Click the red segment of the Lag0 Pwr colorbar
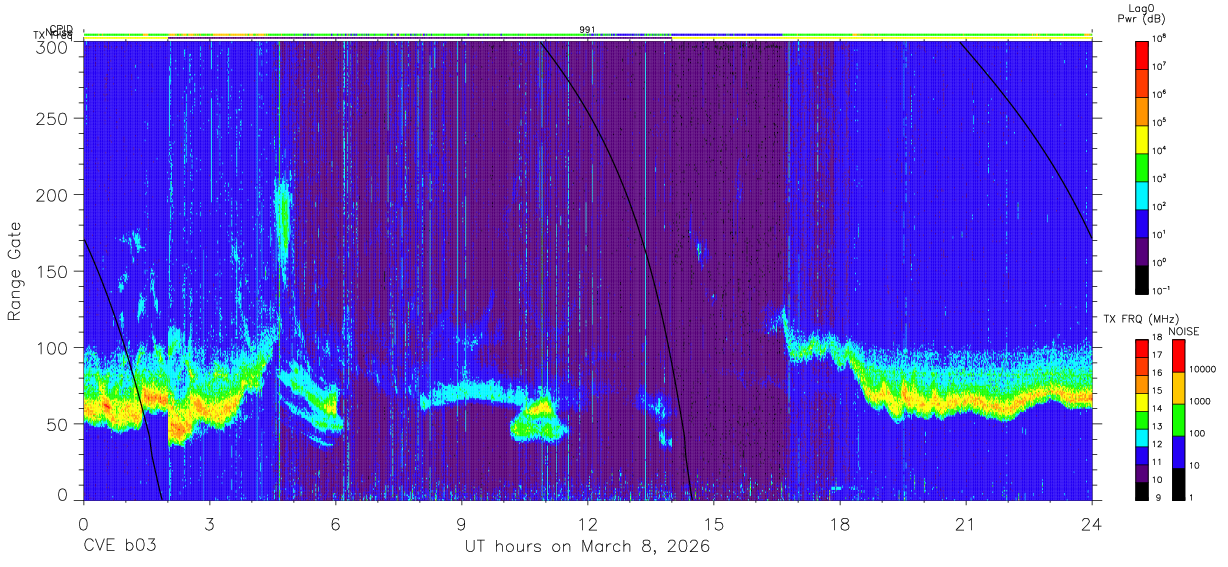Image resolution: width=1228 pixels, height=567 pixels. (x=1141, y=55)
